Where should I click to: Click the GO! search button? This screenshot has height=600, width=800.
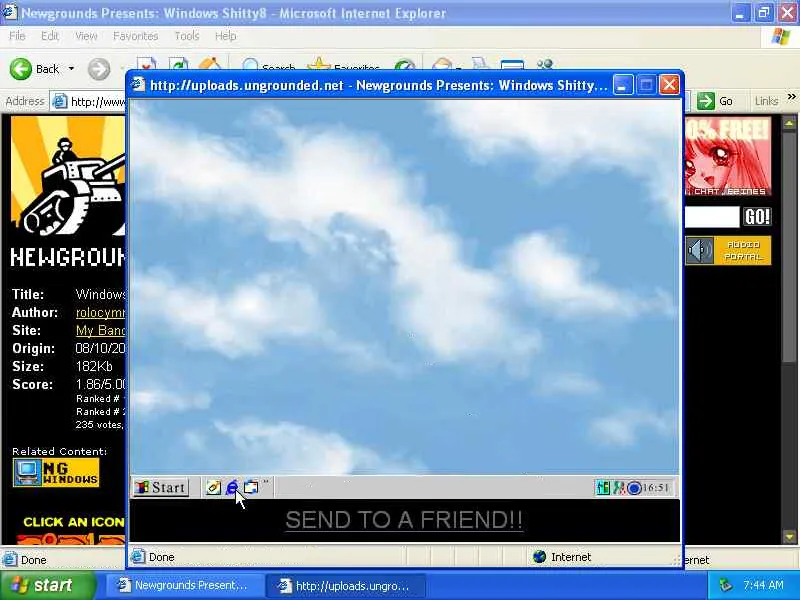click(x=757, y=216)
